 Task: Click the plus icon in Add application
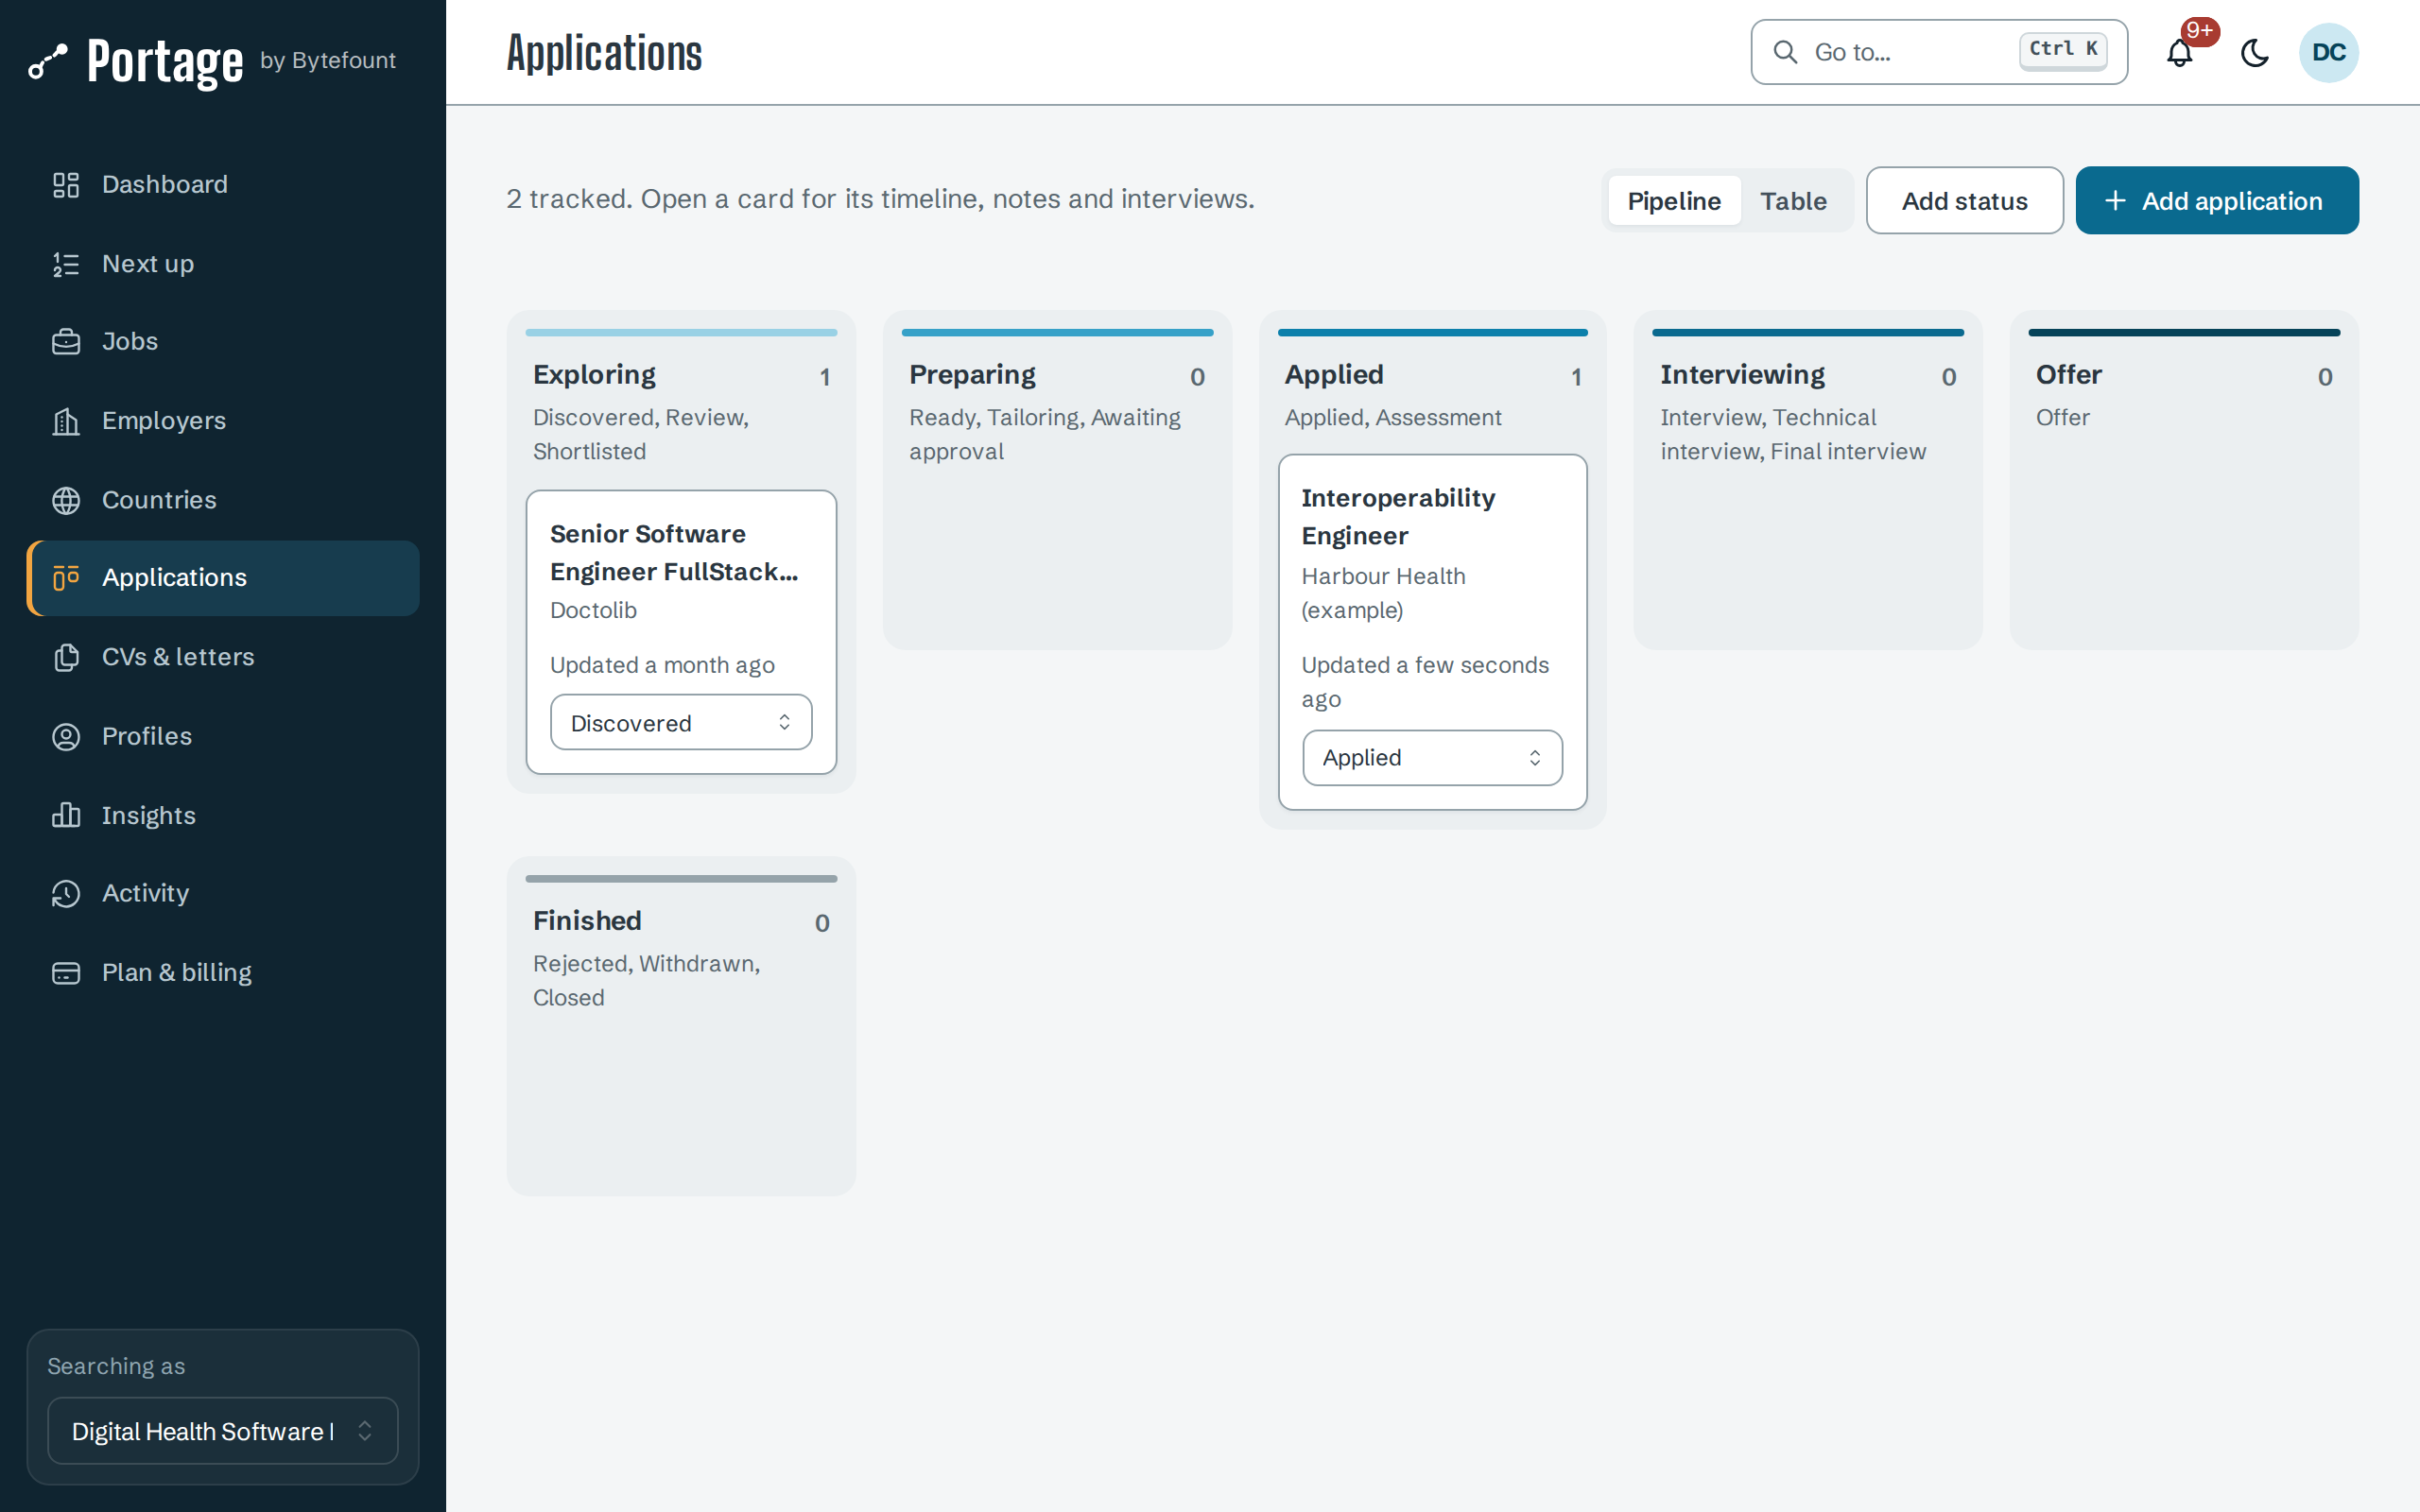2115,201
